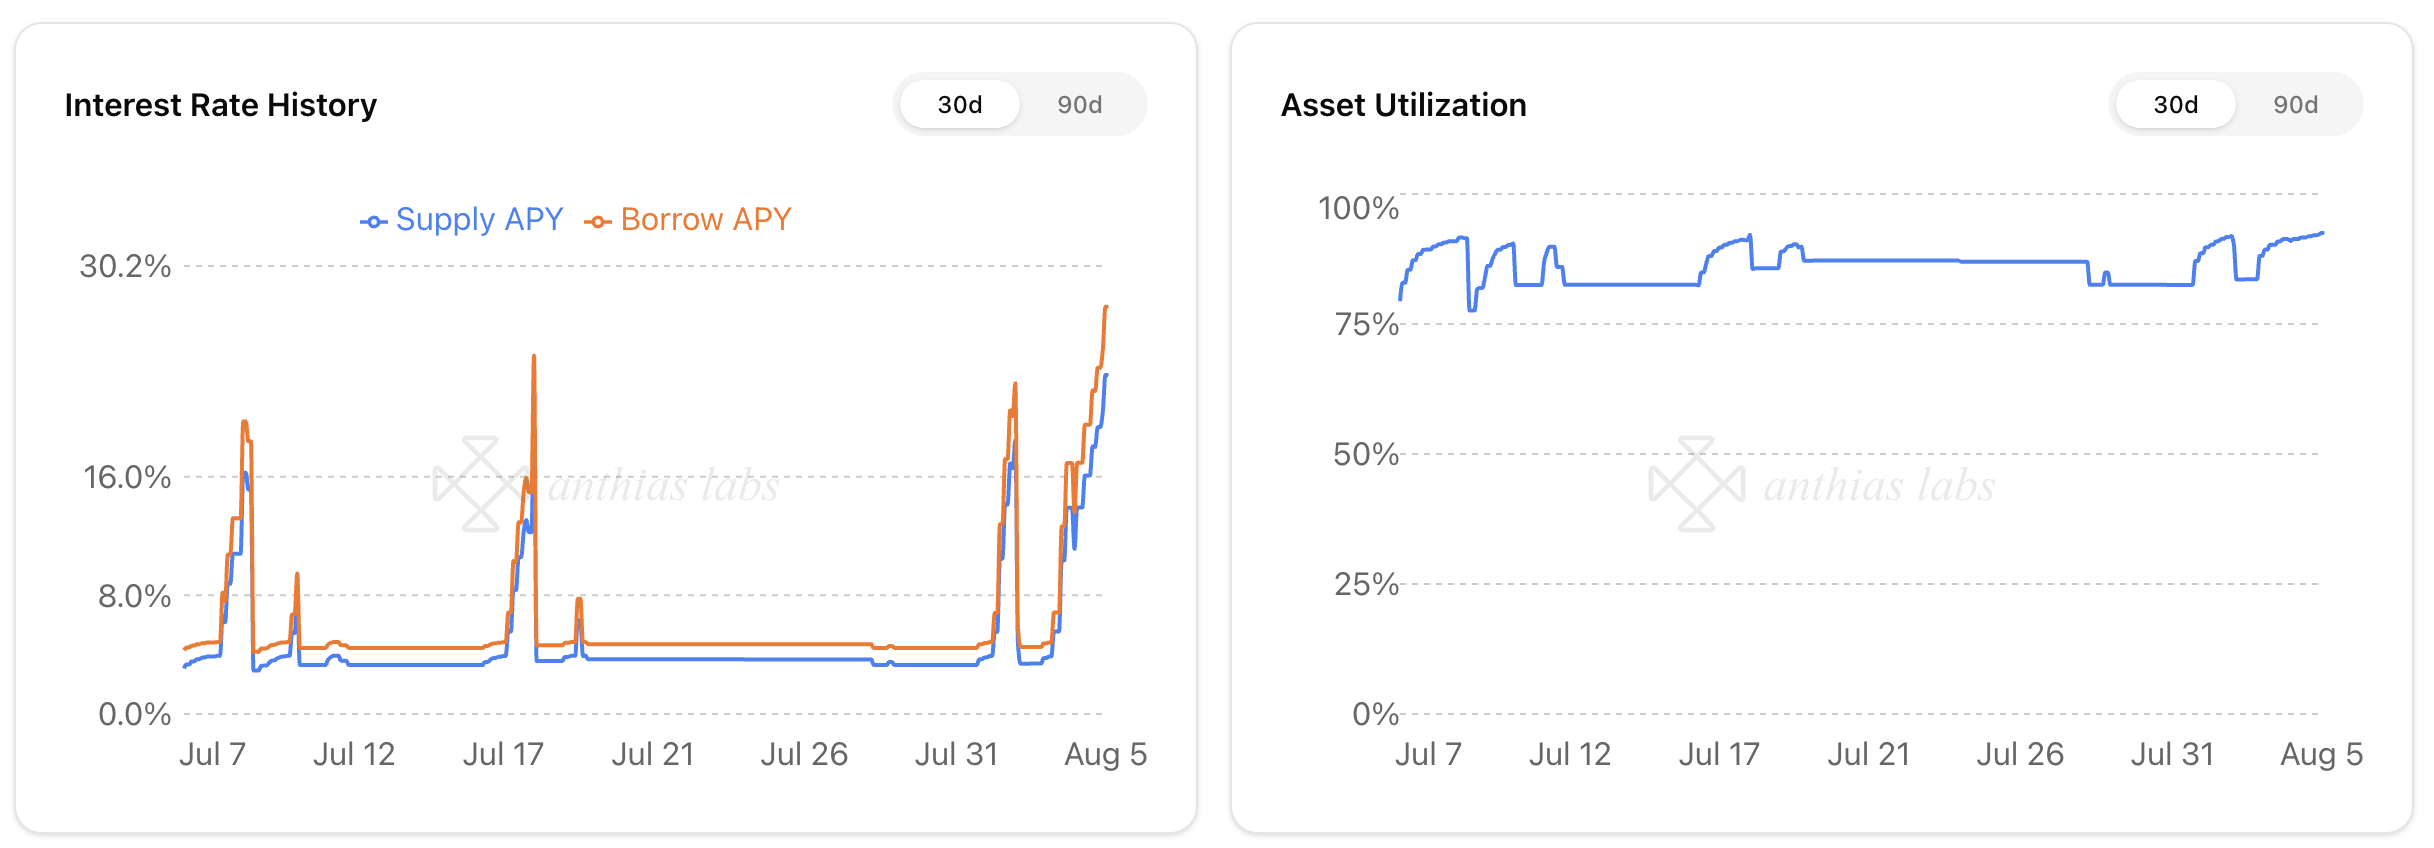Switch Asset Utilization to 90d
This screenshot has height=848, width=2434.
point(2295,105)
